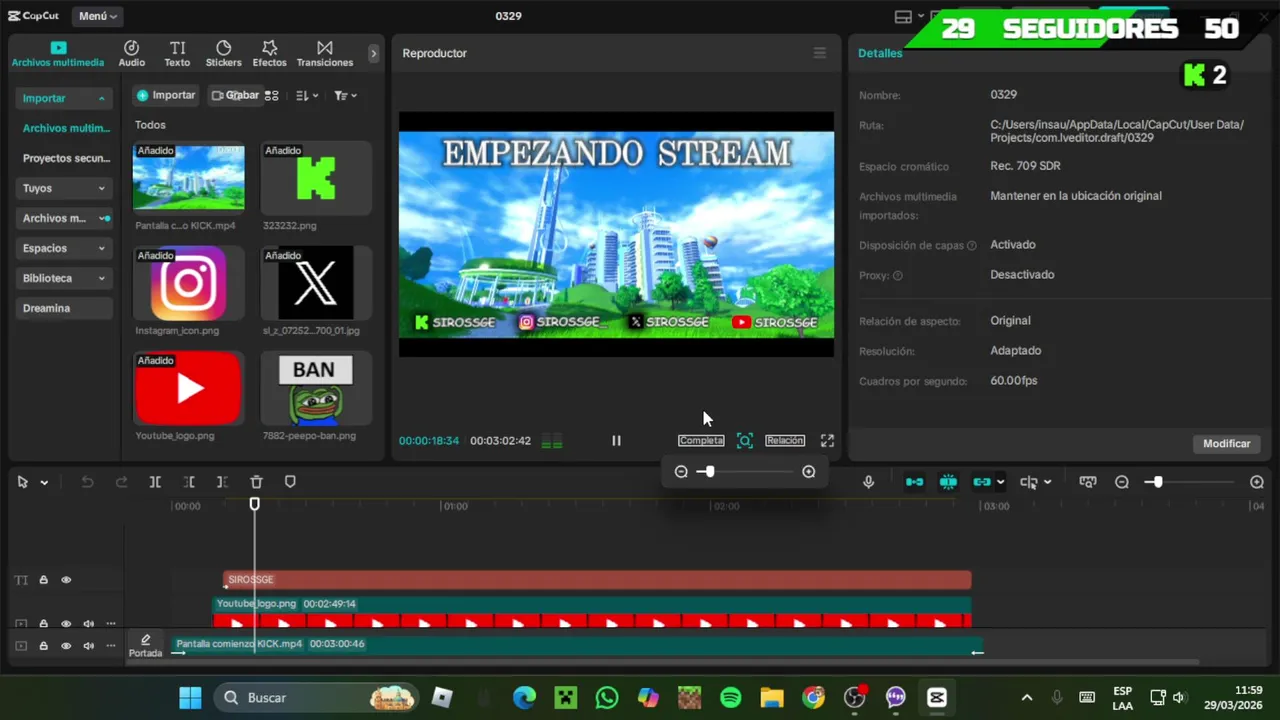Lock the main Pantalla comienzo KICK track
Screen dimensions: 1280x720
44,646
